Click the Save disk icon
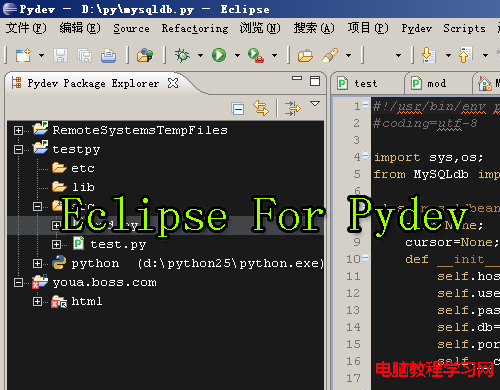Image resolution: width=500 pixels, height=390 pixels. coord(60,55)
